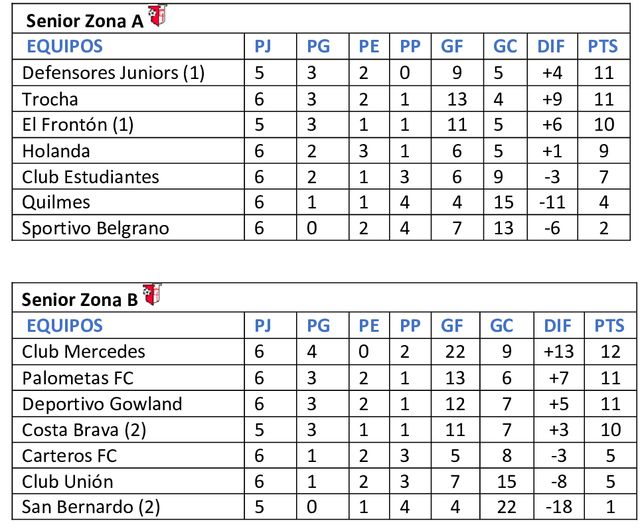640x529 pixels.
Task: Click the crest icon beside Senior Zona A
Action: tap(158, 16)
